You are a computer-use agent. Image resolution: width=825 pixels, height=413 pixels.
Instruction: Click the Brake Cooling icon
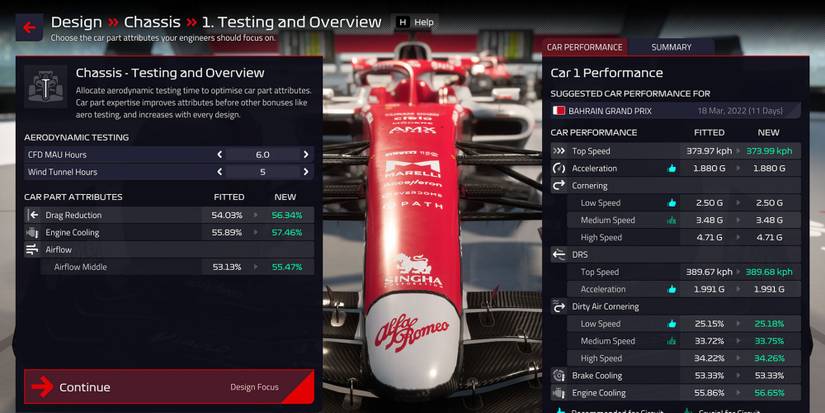click(559, 376)
